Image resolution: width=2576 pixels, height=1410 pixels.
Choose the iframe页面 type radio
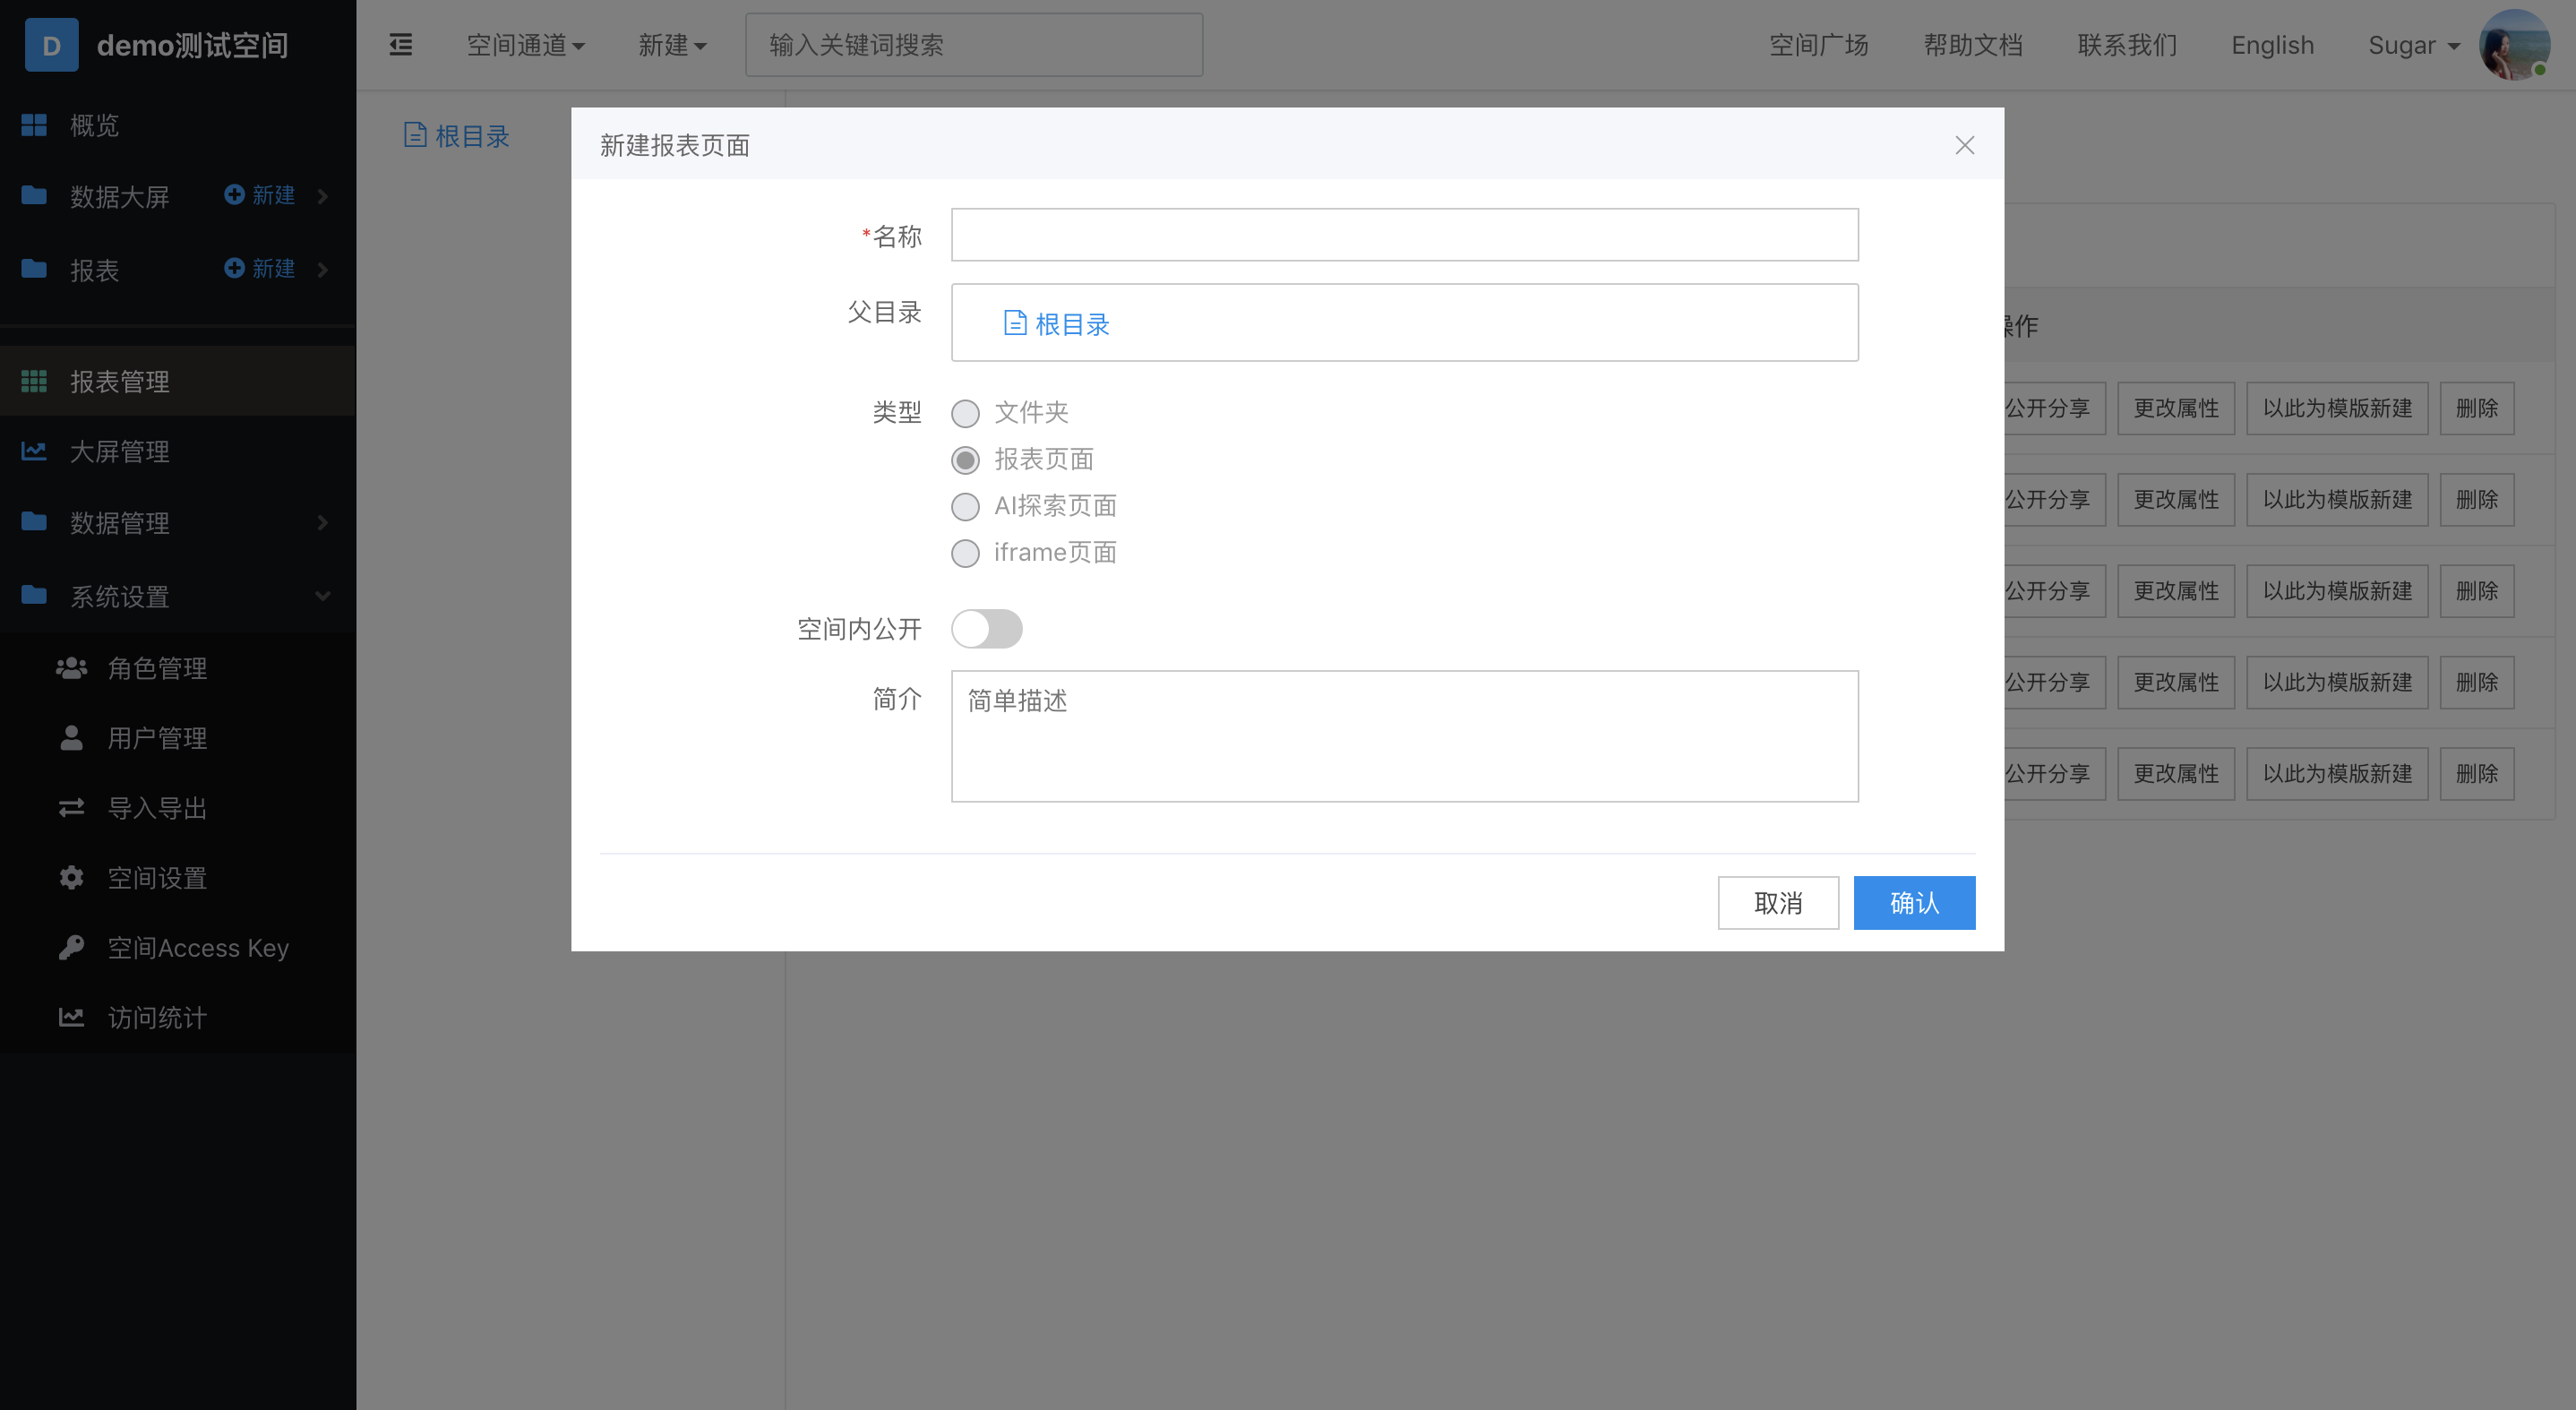pos(965,553)
